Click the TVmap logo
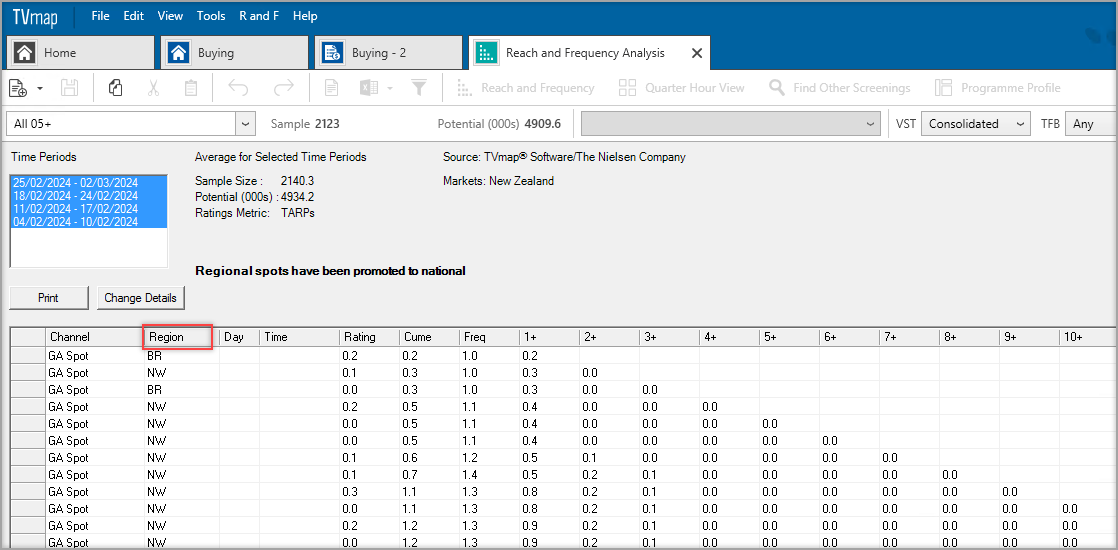The width and height of the screenshot is (1118, 550). click(35, 16)
